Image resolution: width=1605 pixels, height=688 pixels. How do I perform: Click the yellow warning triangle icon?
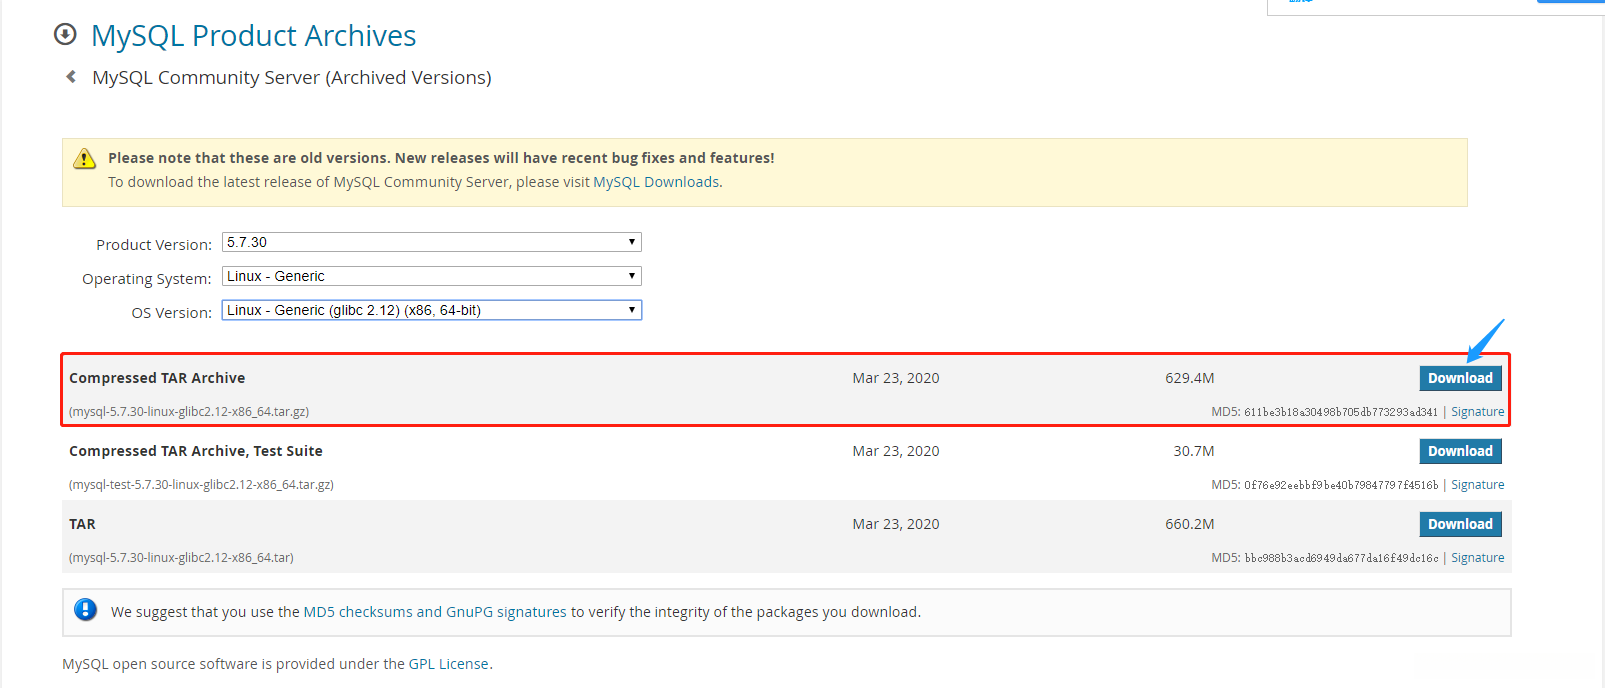[x=85, y=159]
